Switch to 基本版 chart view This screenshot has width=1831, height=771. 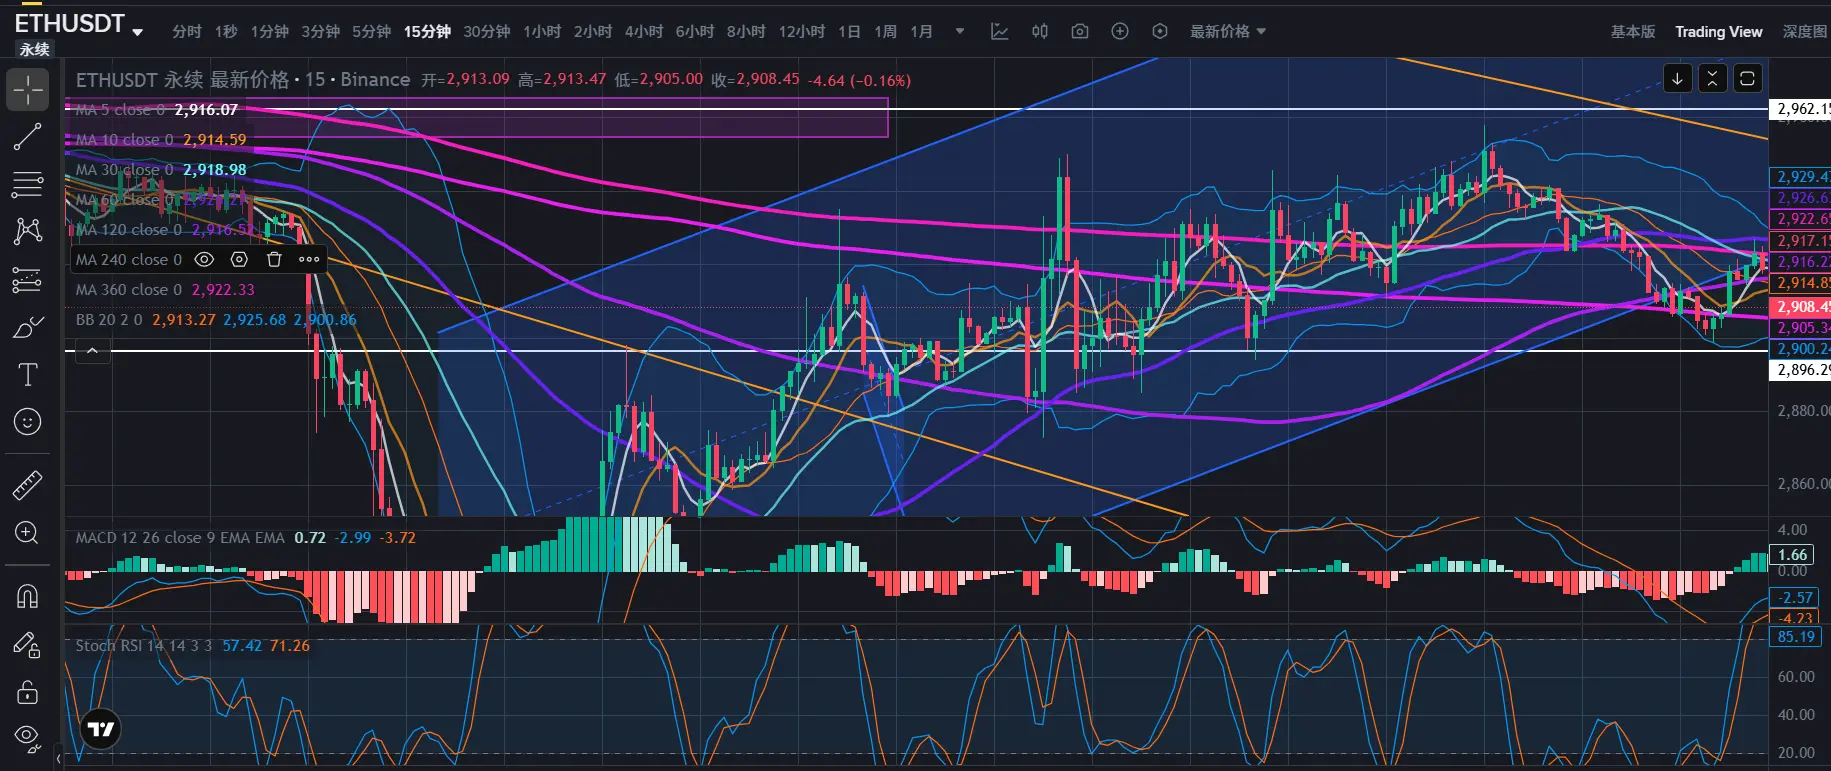click(1633, 31)
